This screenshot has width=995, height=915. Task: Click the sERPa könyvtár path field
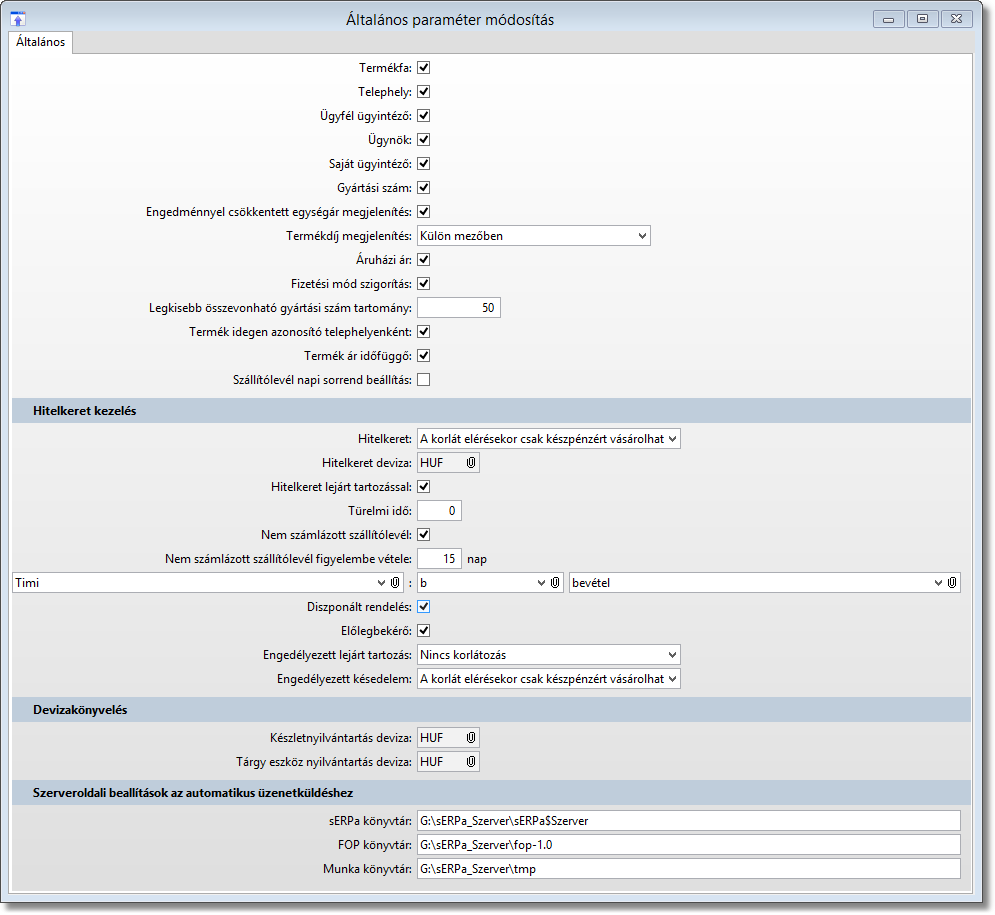point(689,820)
